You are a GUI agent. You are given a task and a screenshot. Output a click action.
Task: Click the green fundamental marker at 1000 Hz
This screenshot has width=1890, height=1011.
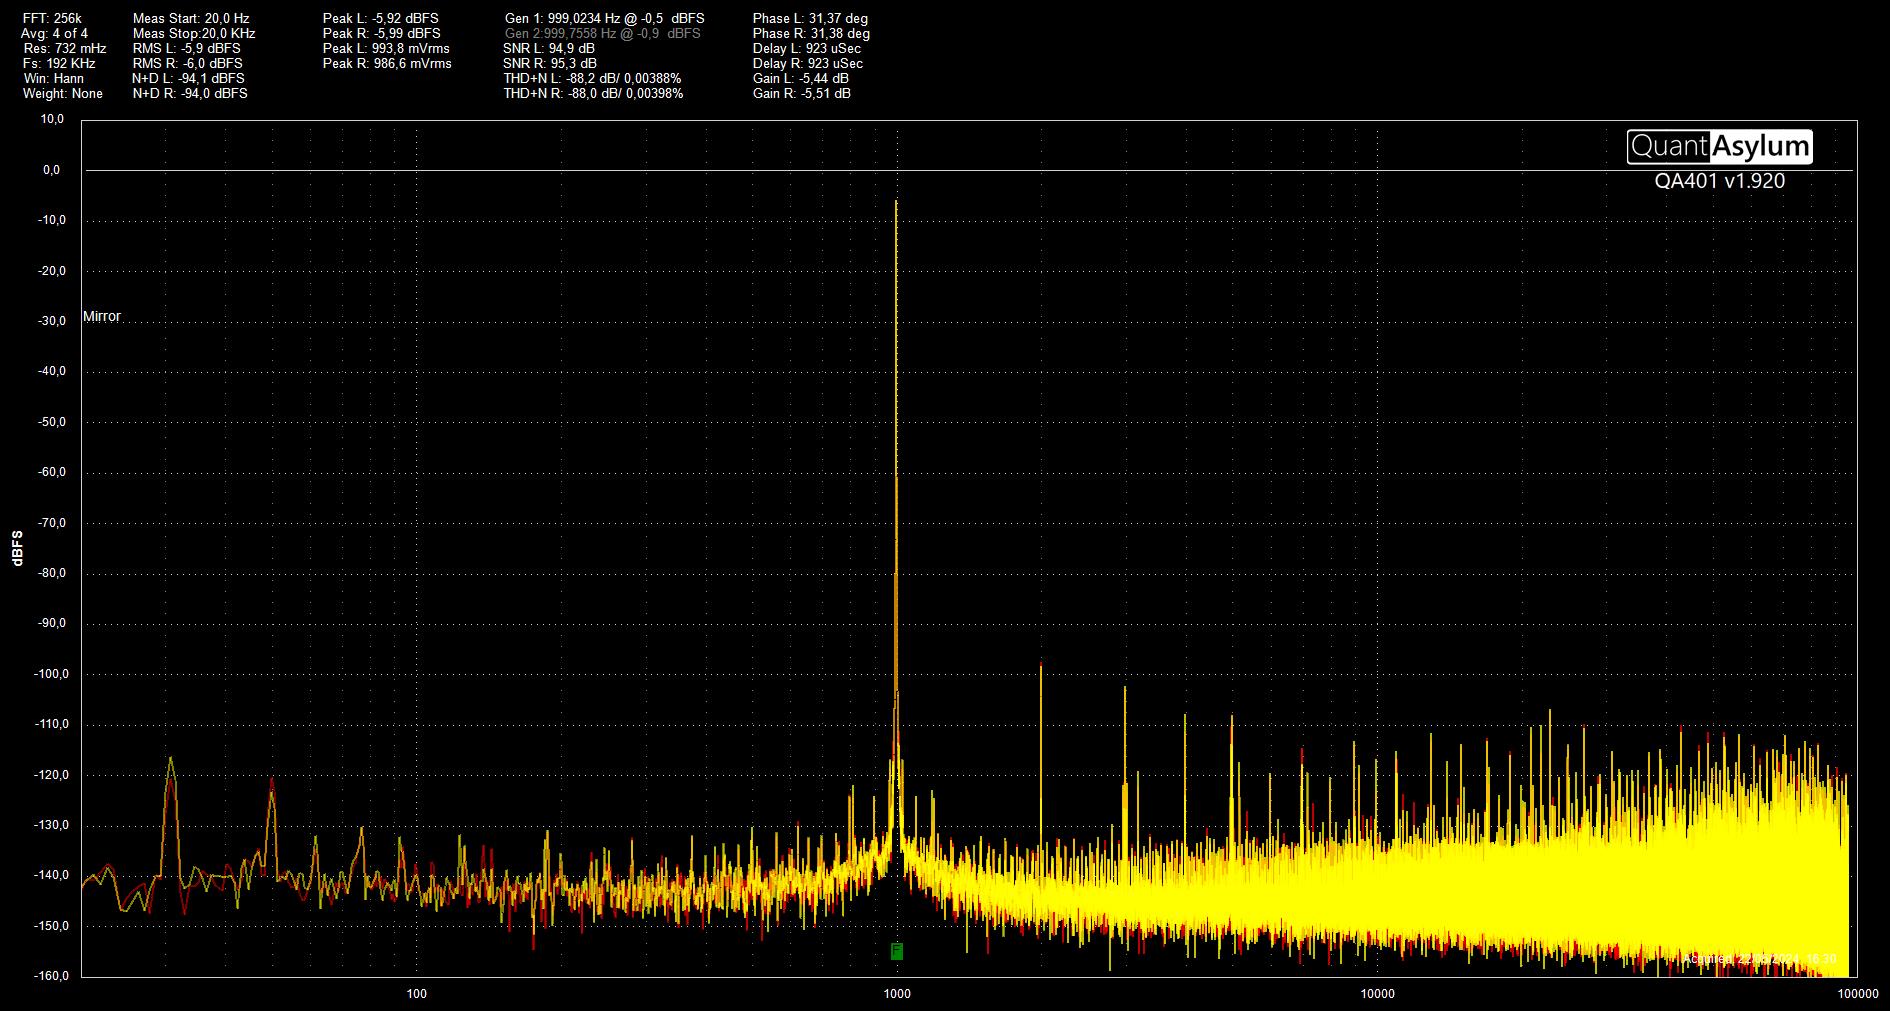897,951
